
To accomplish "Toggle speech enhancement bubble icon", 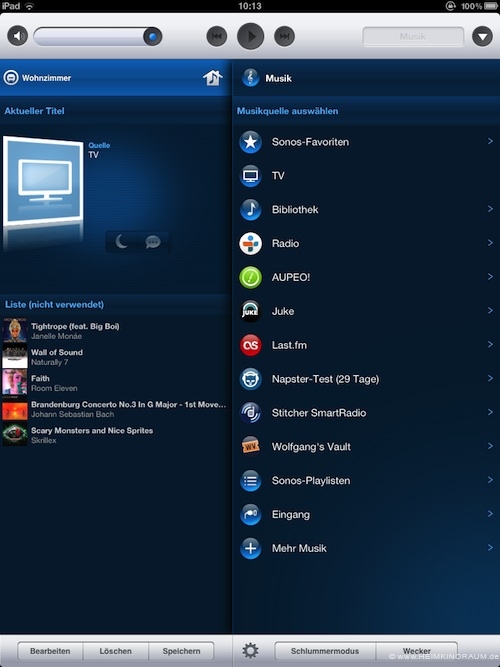I will 153,242.
